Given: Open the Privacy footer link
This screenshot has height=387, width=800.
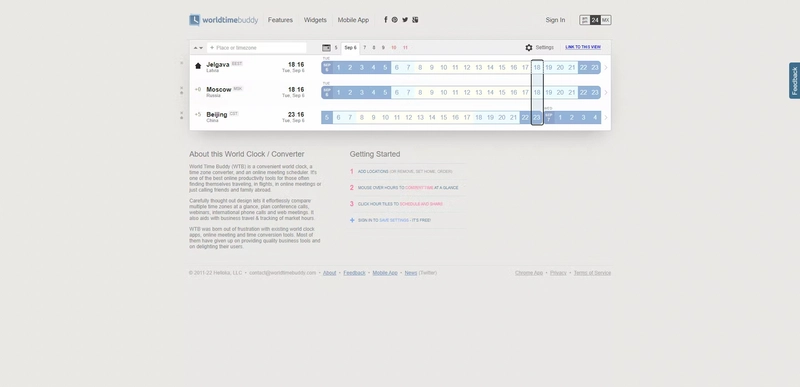Looking at the screenshot, I should point(558,273).
